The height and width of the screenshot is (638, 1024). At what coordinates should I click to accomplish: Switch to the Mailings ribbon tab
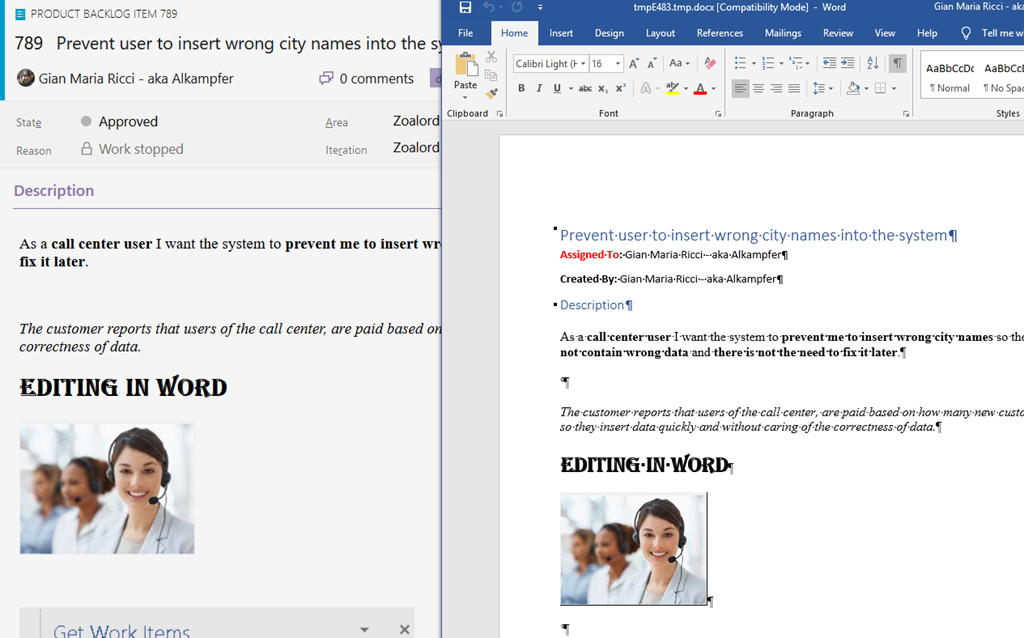pyautogui.click(x=783, y=32)
